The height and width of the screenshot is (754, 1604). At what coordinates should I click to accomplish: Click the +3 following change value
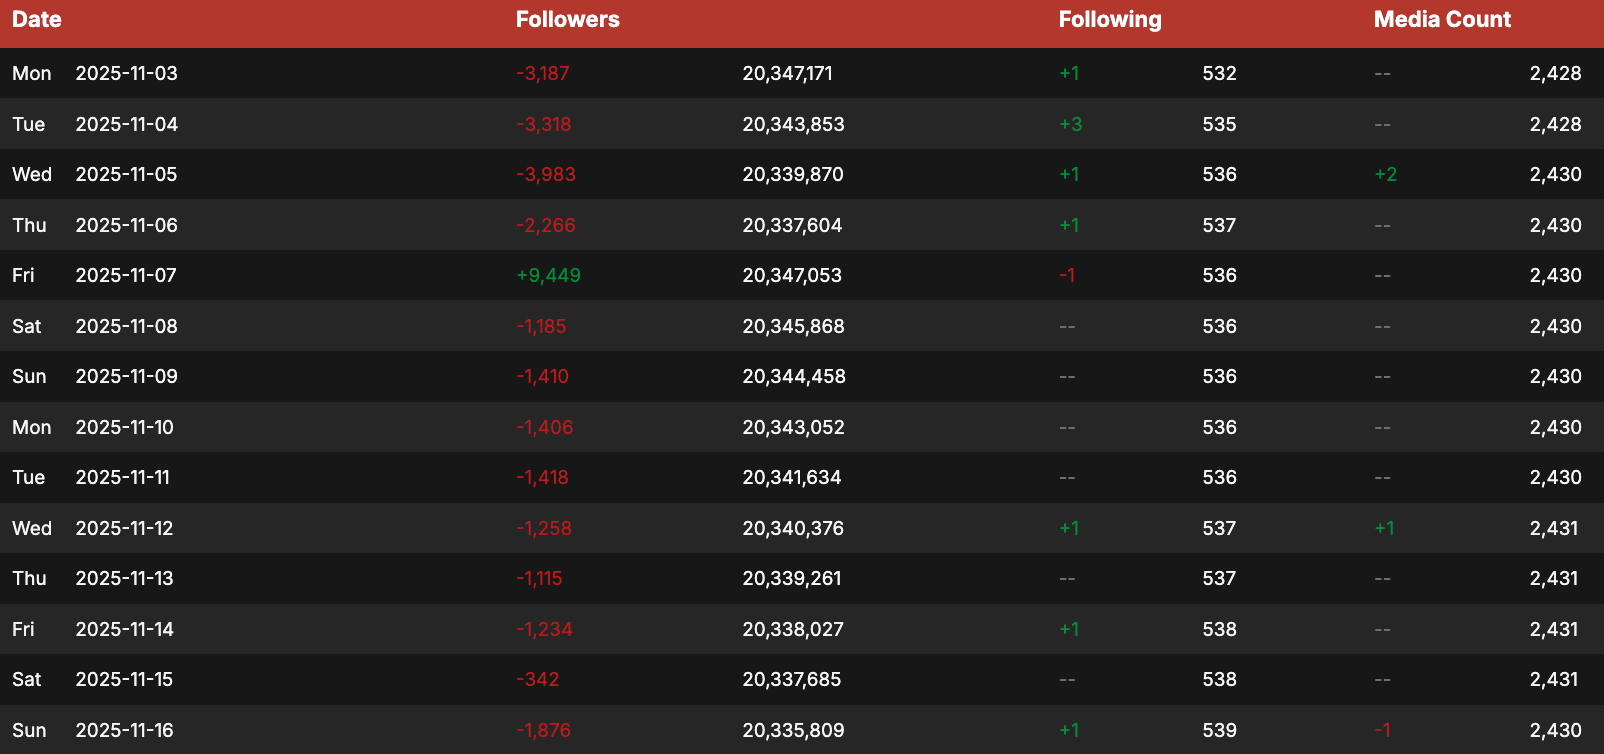pos(1070,125)
